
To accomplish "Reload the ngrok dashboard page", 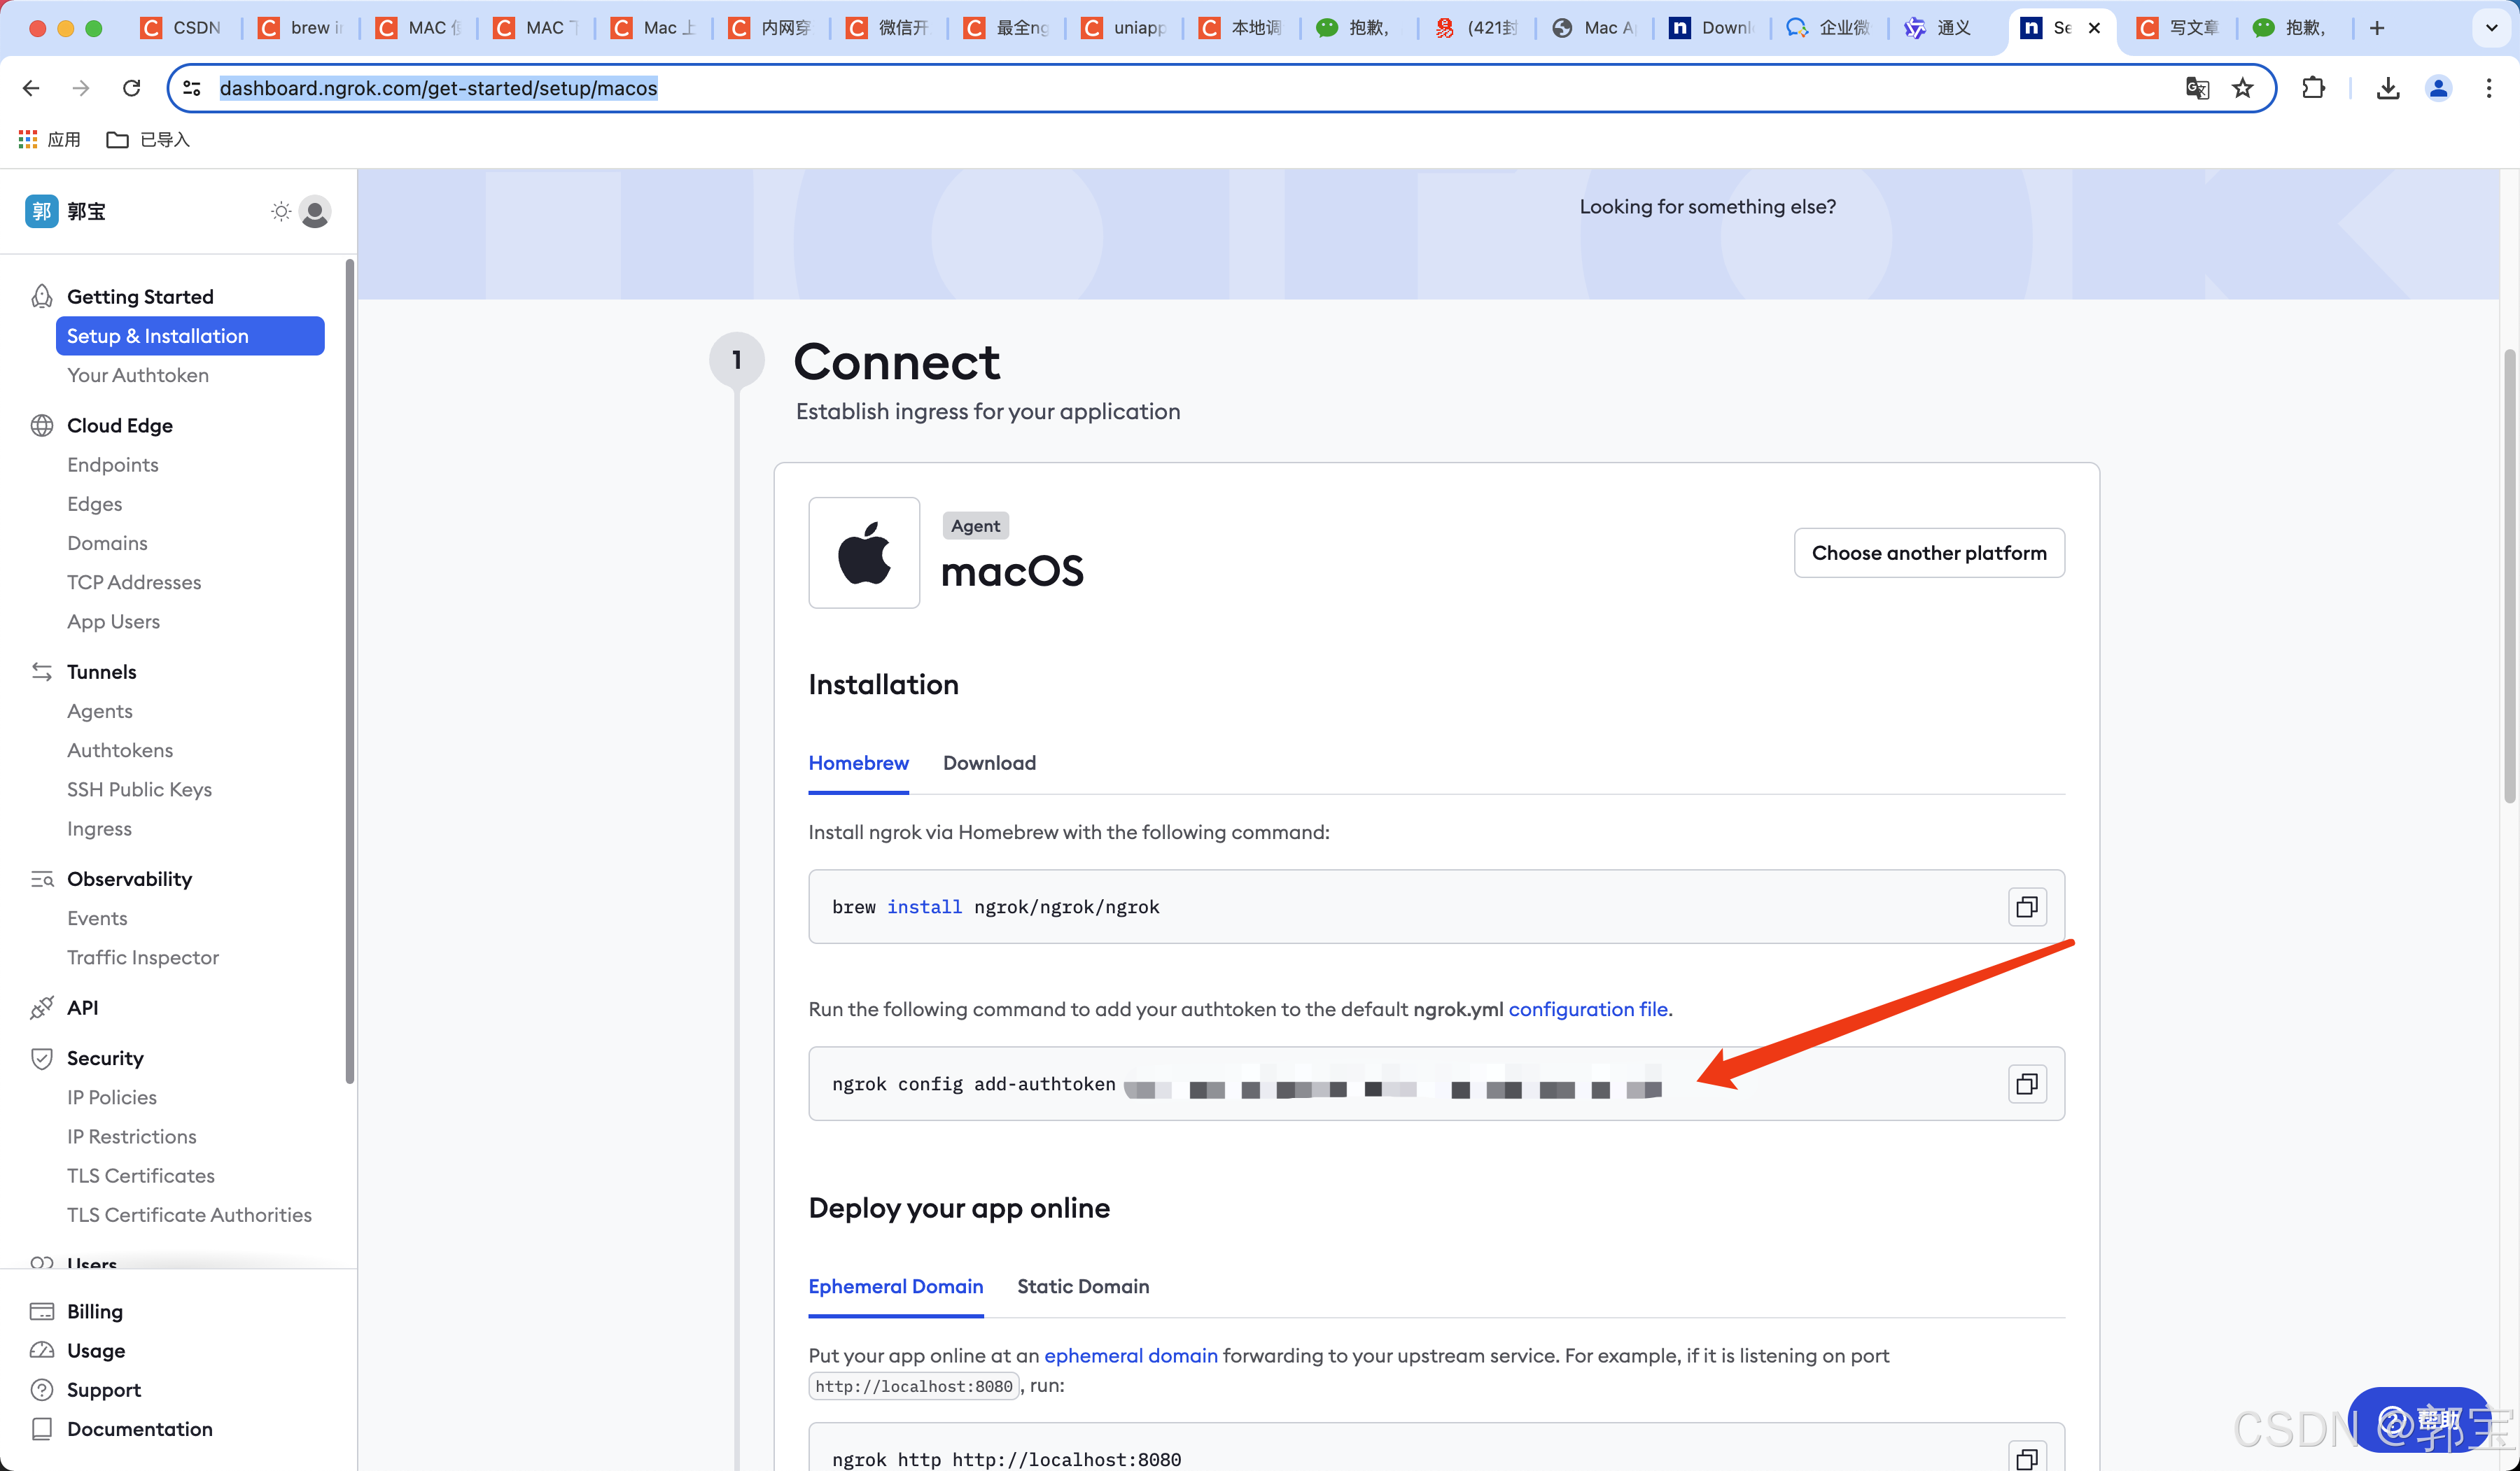I will point(131,88).
